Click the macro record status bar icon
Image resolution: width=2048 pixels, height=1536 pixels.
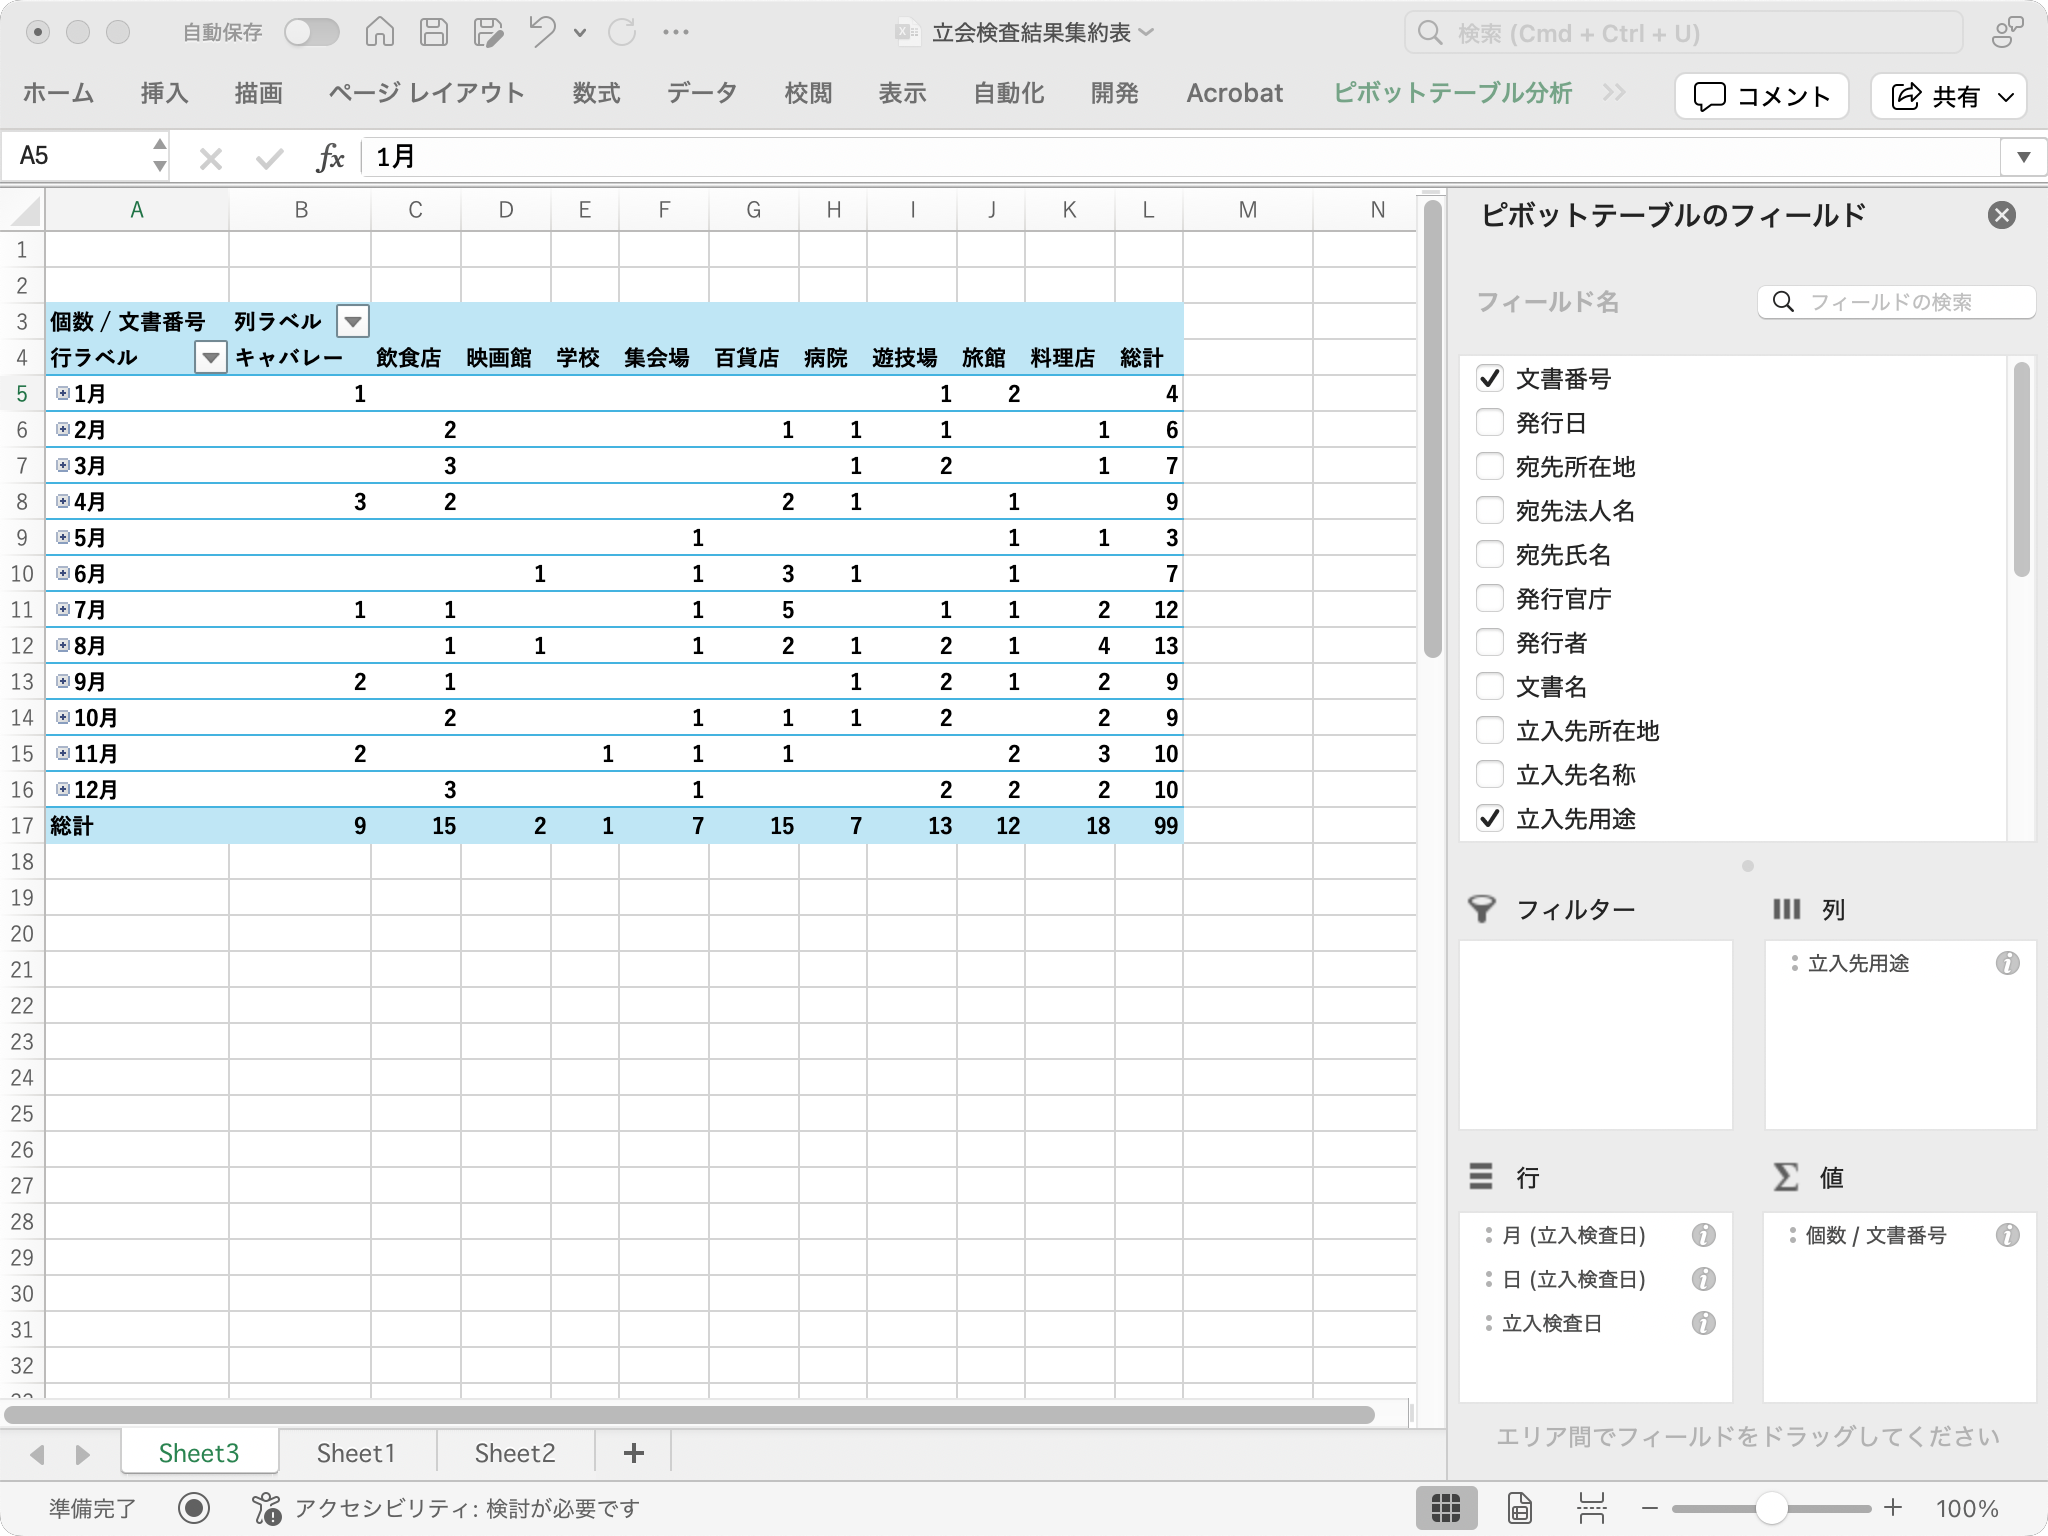click(194, 1508)
